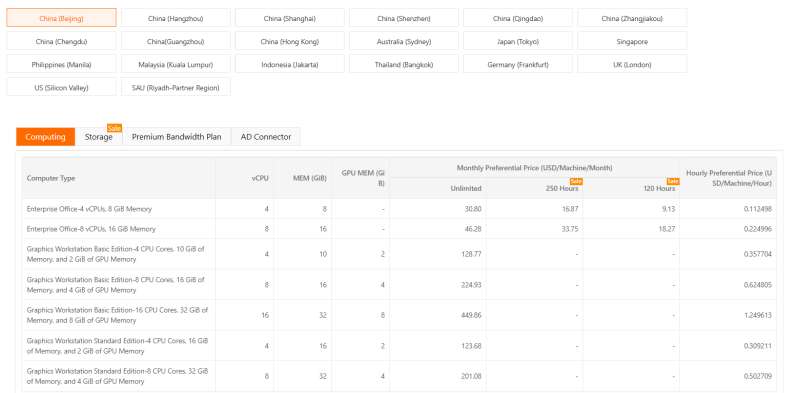Image resolution: width=800 pixels, height=393 pixels.
Task: Select Germany (Frankfurt) region
Action: (518, 65)
